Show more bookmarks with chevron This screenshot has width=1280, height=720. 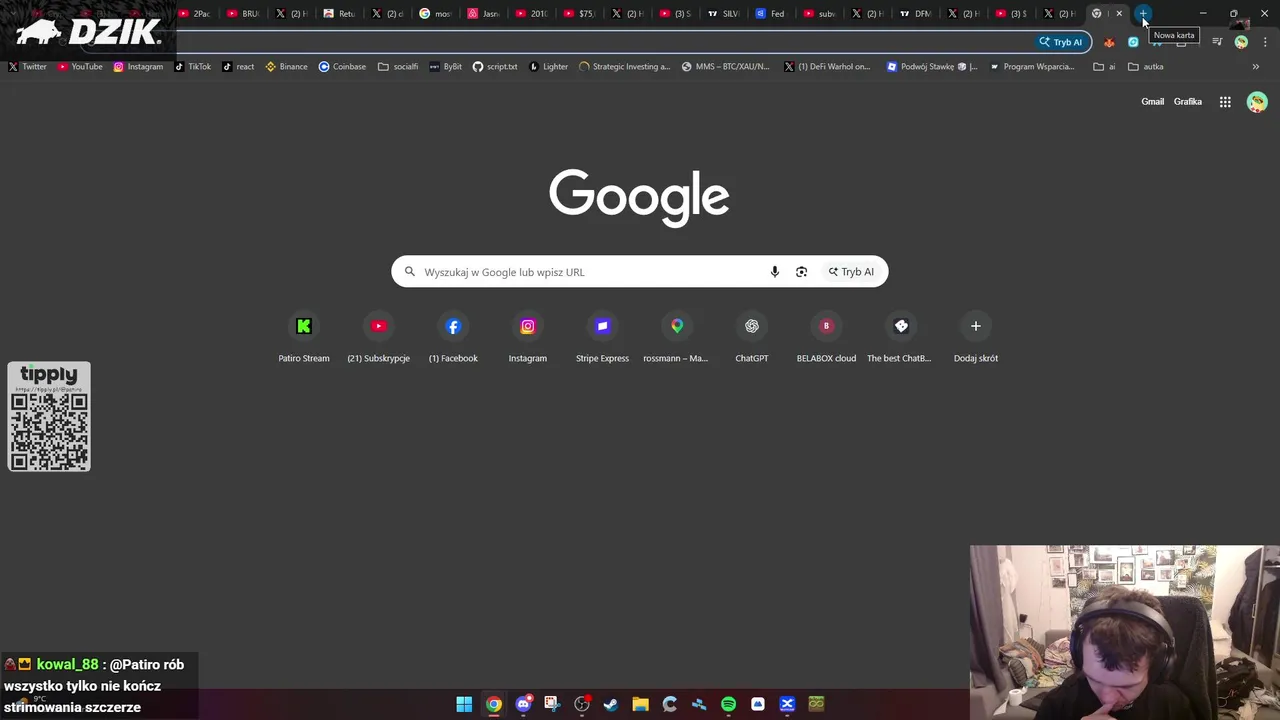tap(1256, 67)
